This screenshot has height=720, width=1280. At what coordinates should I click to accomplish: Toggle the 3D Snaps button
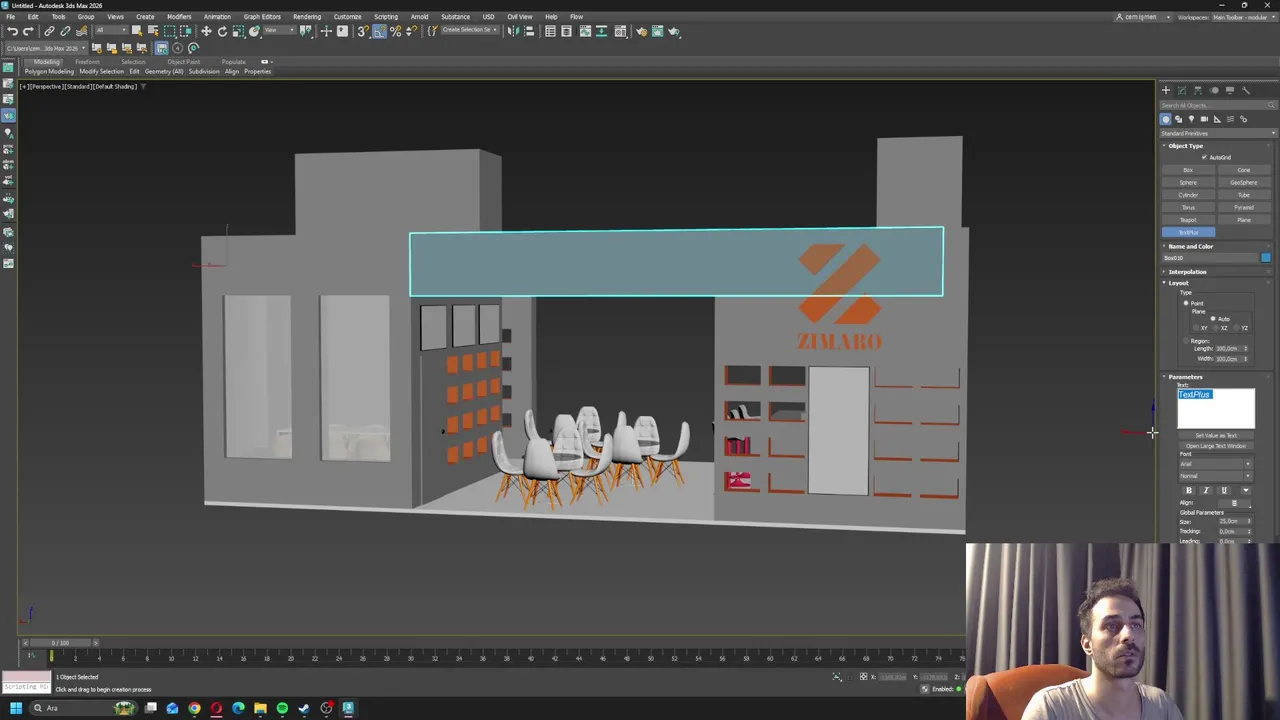click(x=363, y=31)
